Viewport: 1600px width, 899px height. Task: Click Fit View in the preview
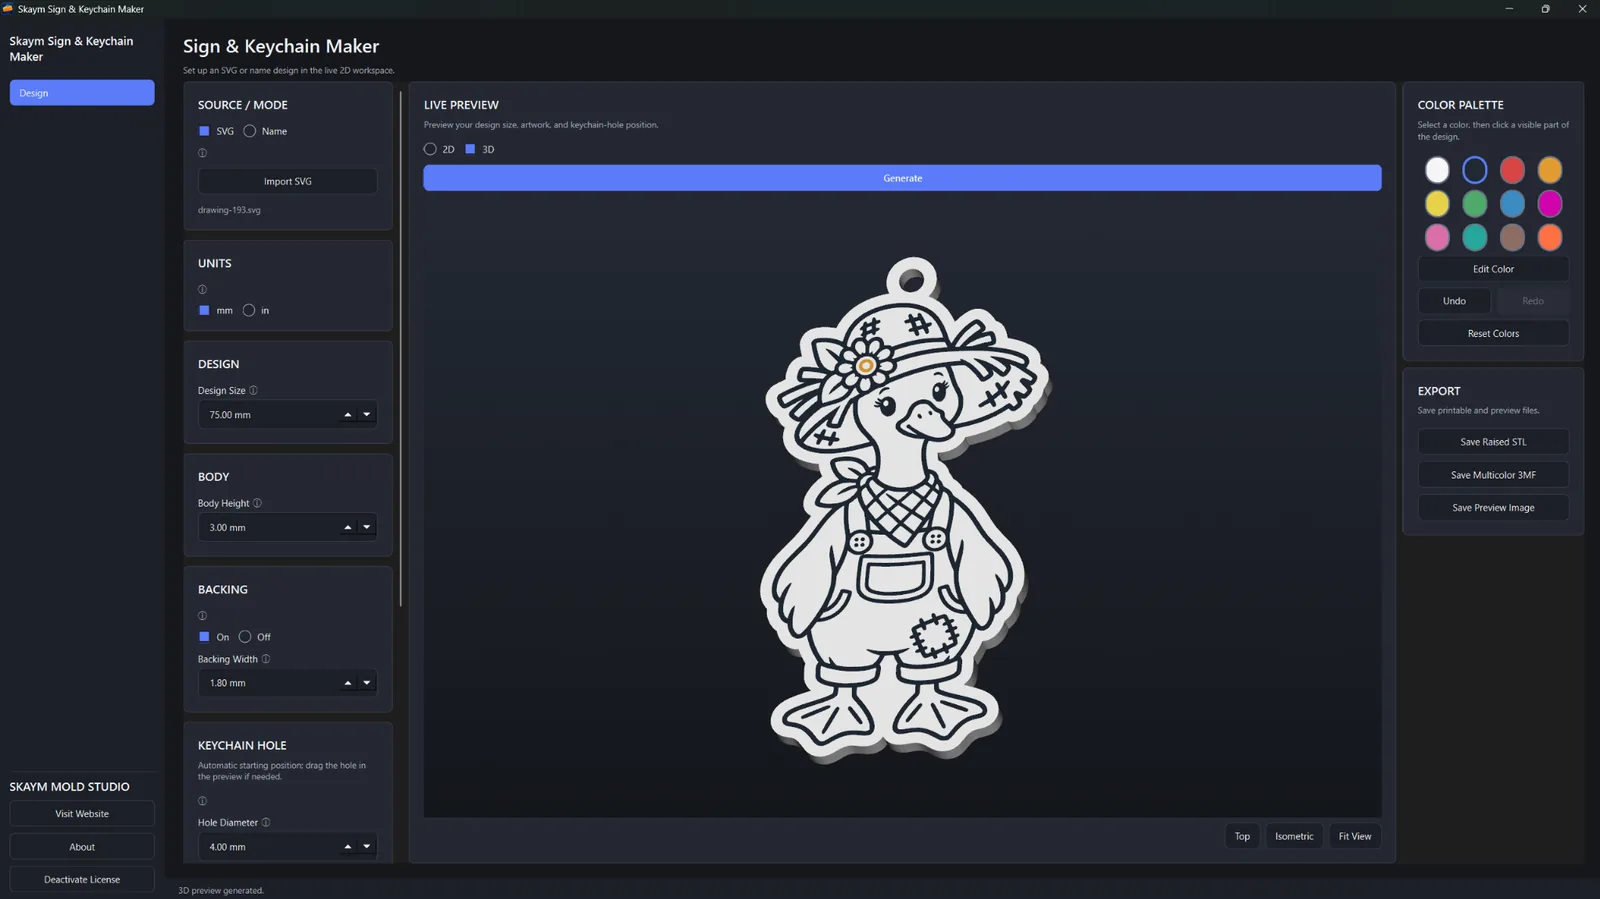click(x=1355, y=836)
